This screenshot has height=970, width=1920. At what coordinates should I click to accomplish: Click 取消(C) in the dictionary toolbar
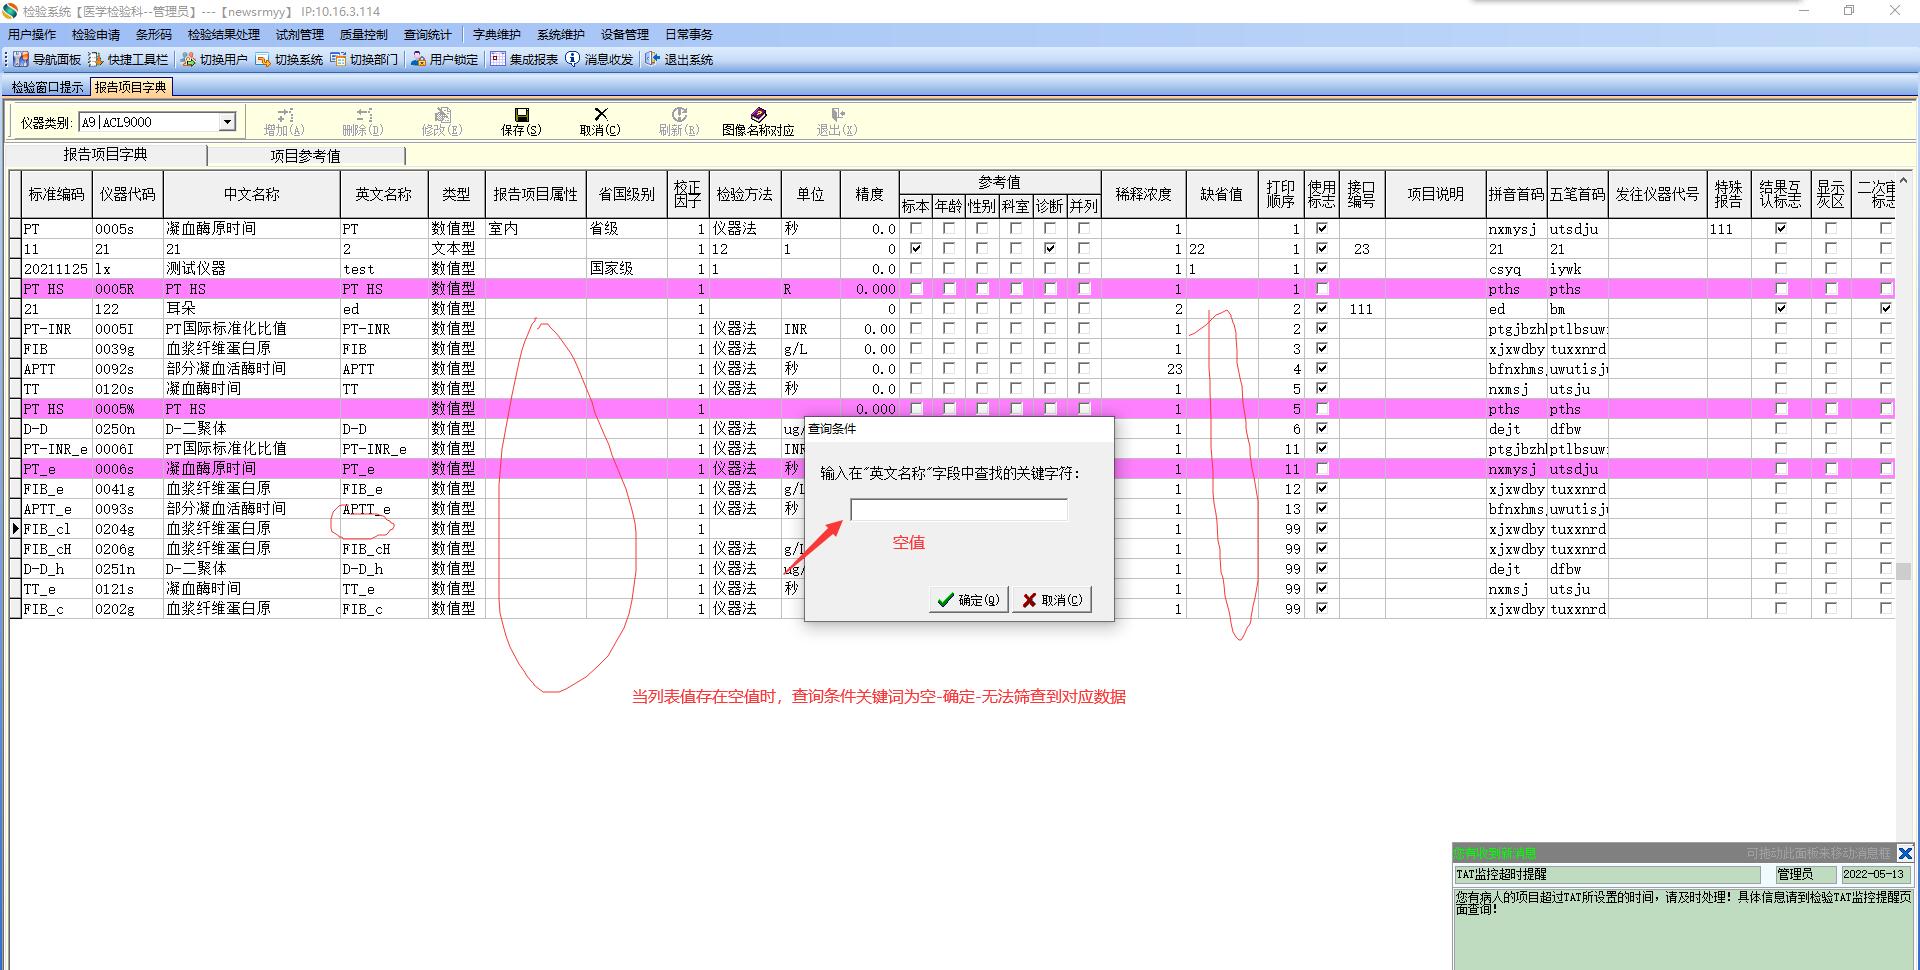(x=600, y=122)
